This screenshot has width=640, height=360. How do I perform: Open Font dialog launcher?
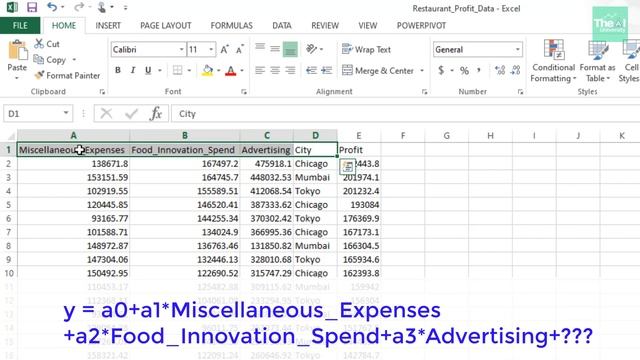[x=244, y=92]
